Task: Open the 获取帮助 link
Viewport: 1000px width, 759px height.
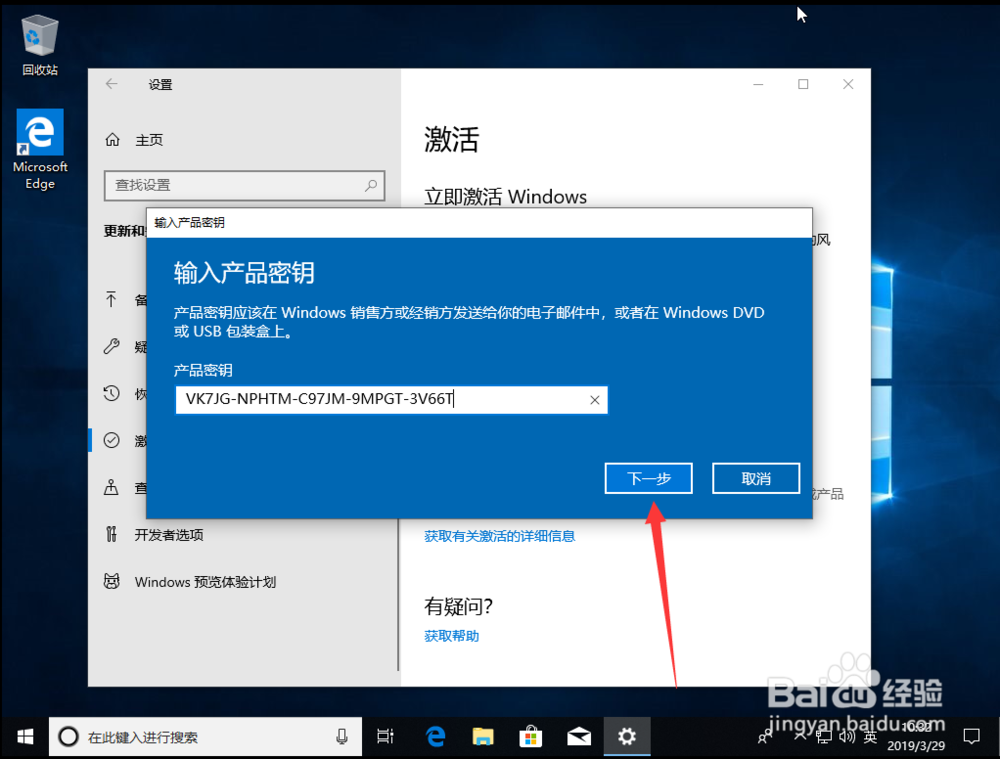Action: click(x=452, y=636)
